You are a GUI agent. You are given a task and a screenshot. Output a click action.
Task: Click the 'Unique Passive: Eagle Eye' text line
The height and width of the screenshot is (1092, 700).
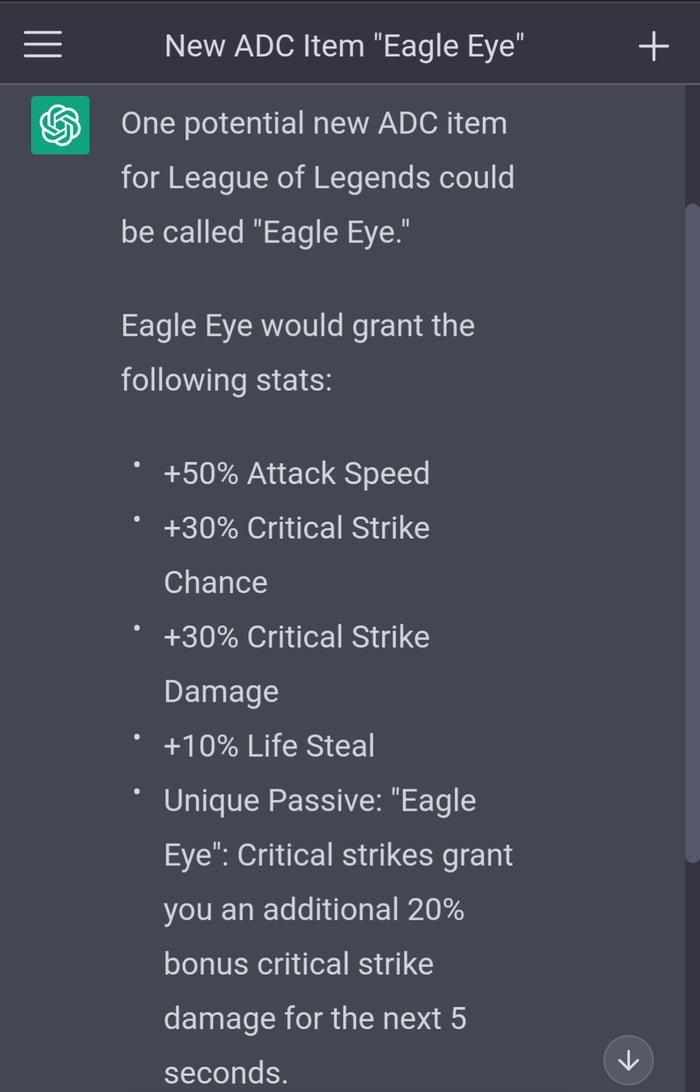coord(320,800)
